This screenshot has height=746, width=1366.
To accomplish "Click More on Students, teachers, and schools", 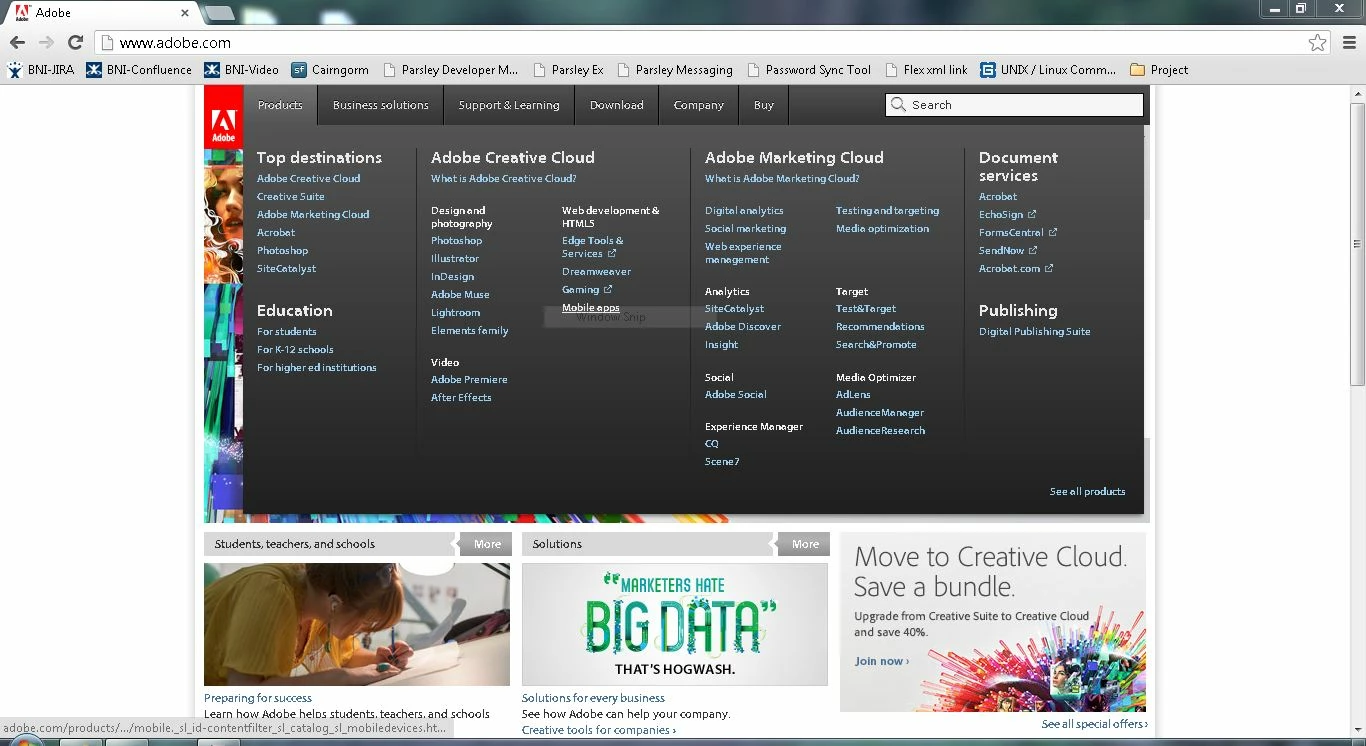I will (487, 544).
